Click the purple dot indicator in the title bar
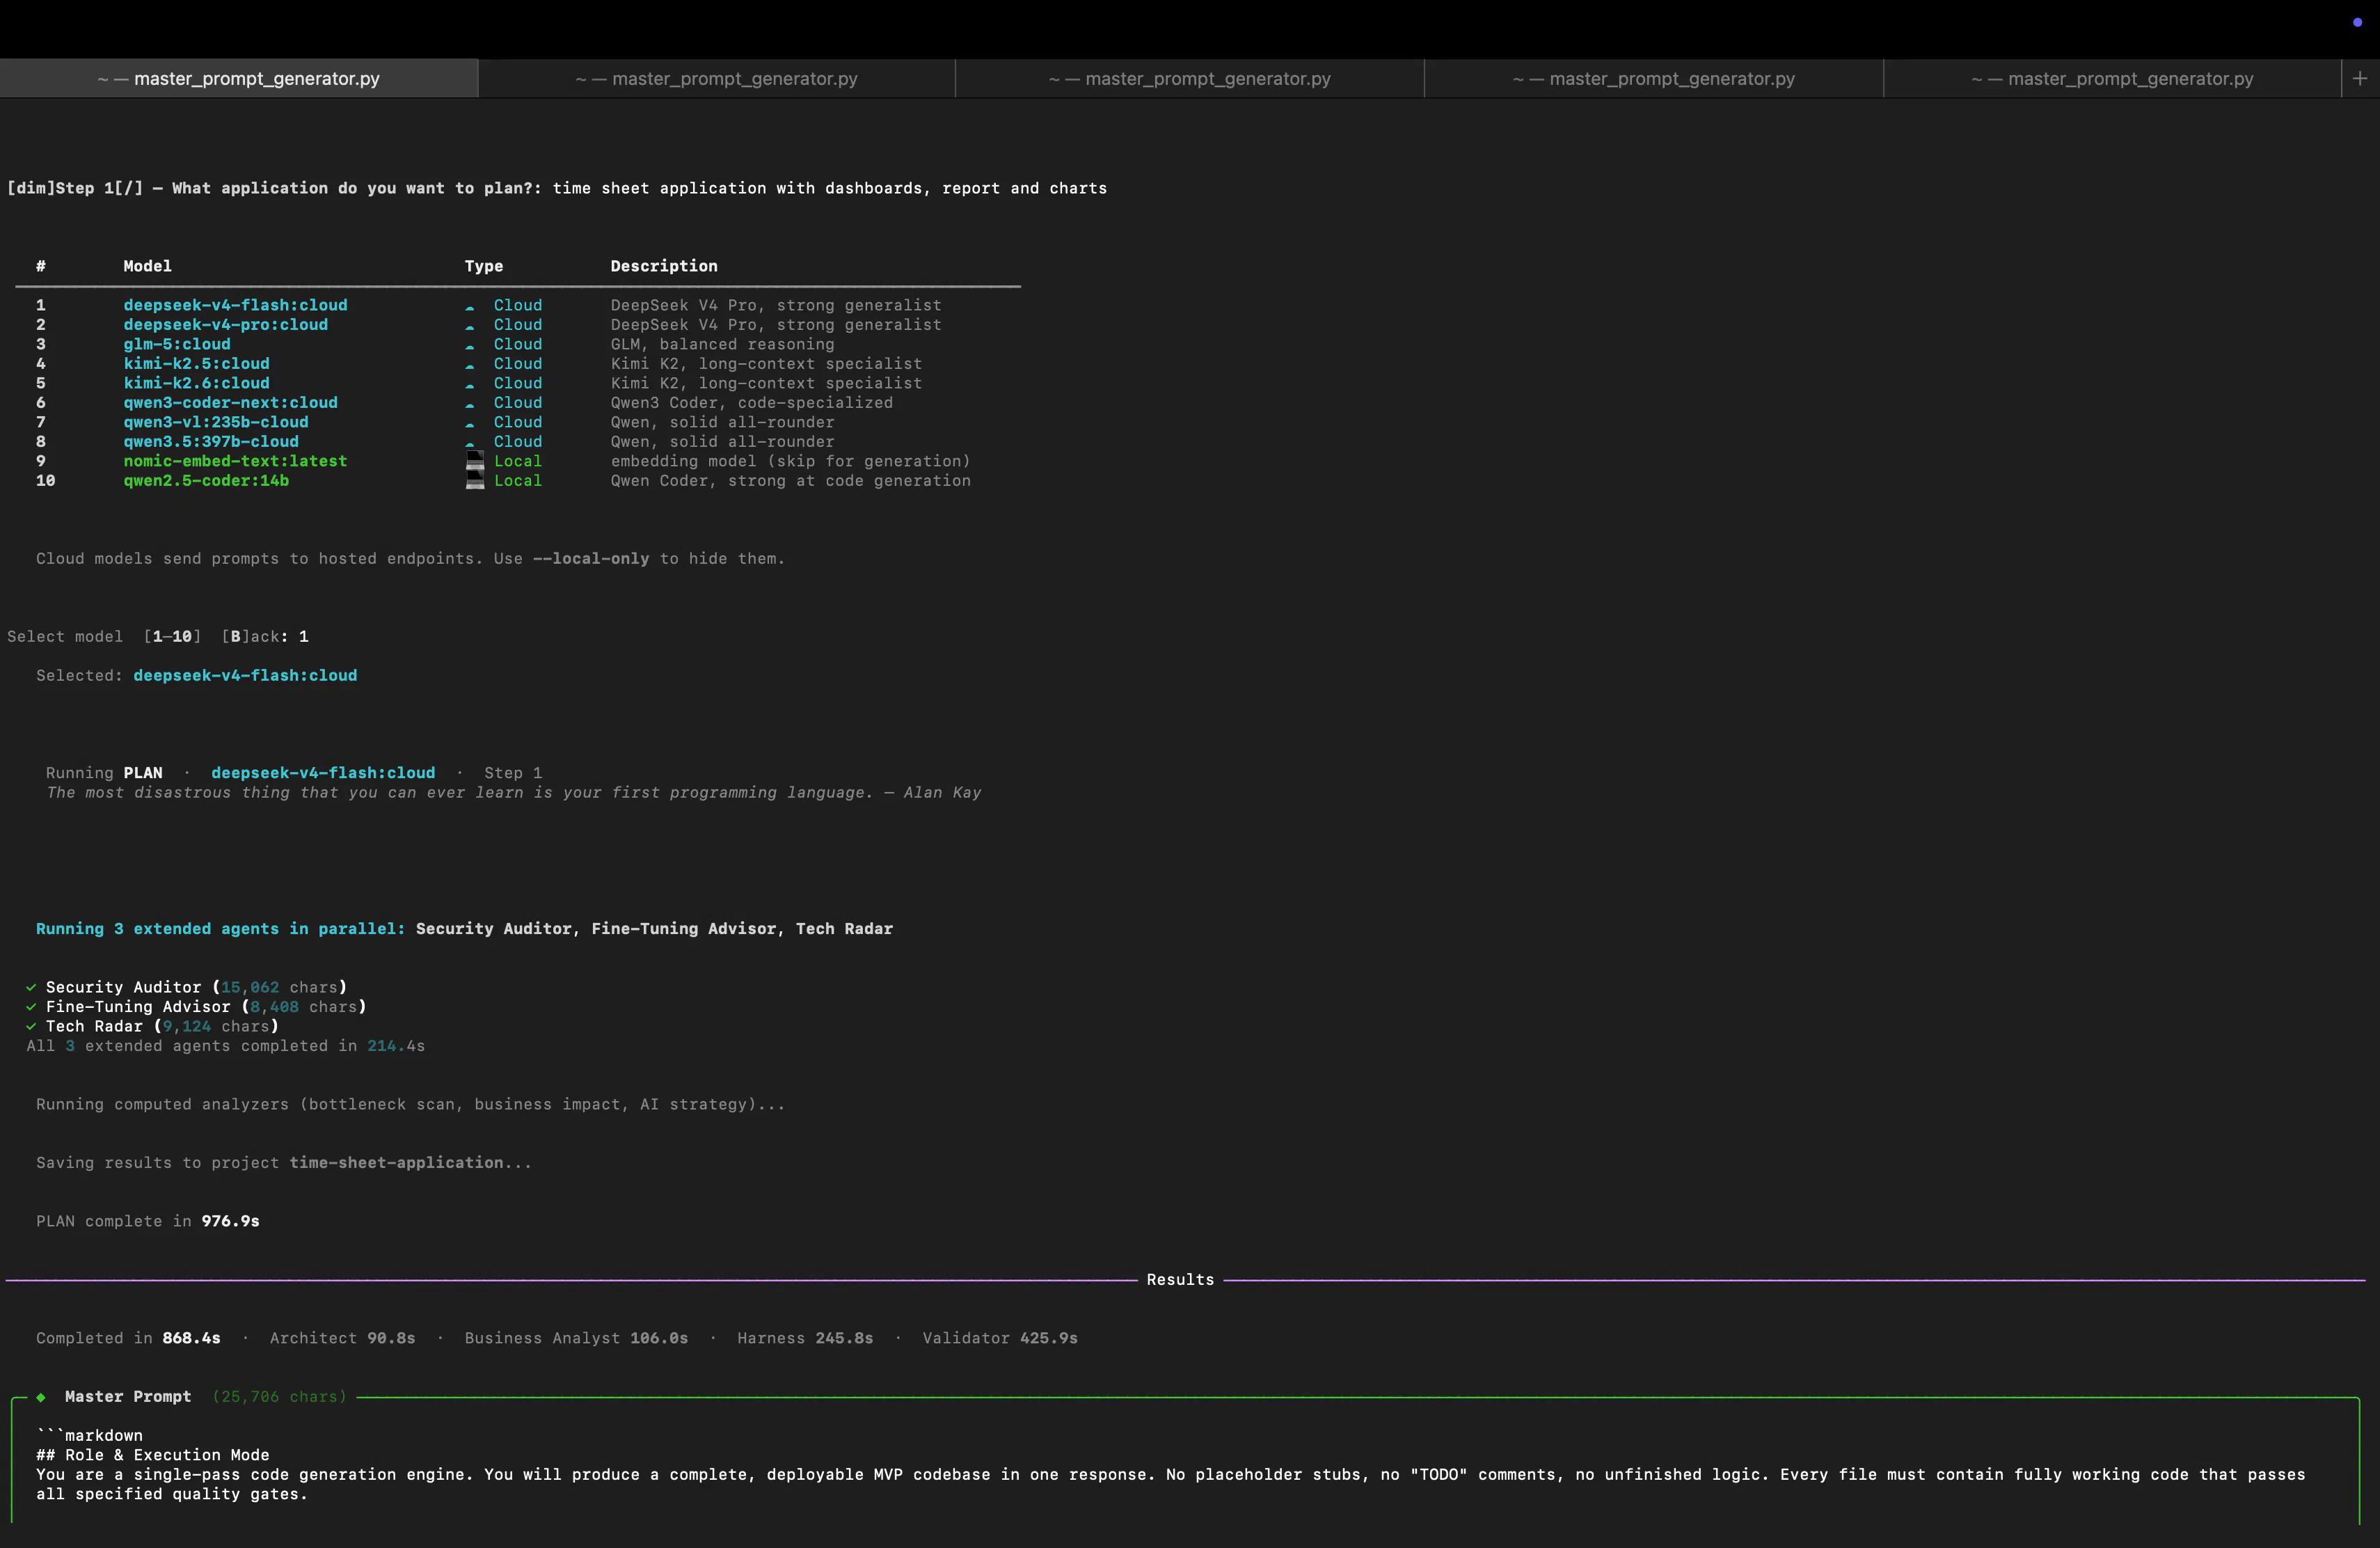 pyautogui.click(x=2357, y=22)
